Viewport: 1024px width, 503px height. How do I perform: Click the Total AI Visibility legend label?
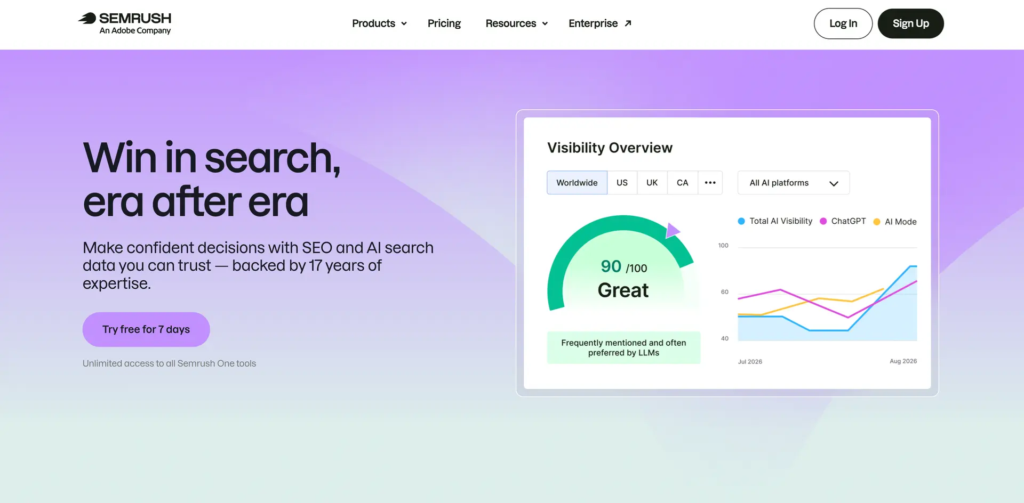click(x=781, y=221)
